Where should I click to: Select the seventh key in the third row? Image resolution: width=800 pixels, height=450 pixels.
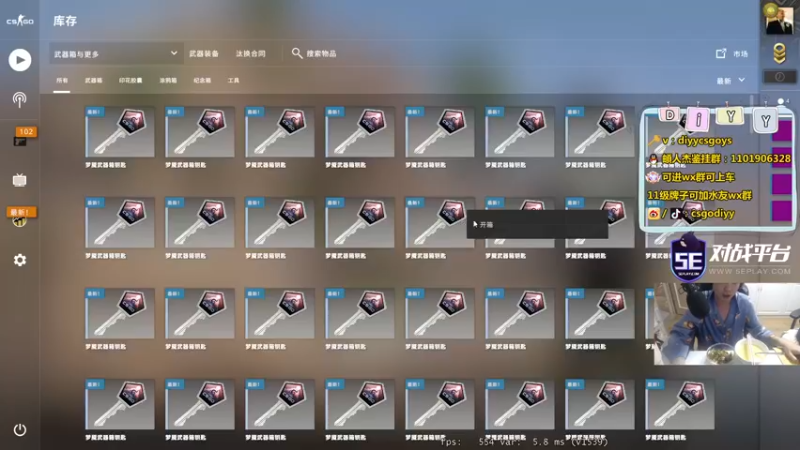tap(600, 313)
